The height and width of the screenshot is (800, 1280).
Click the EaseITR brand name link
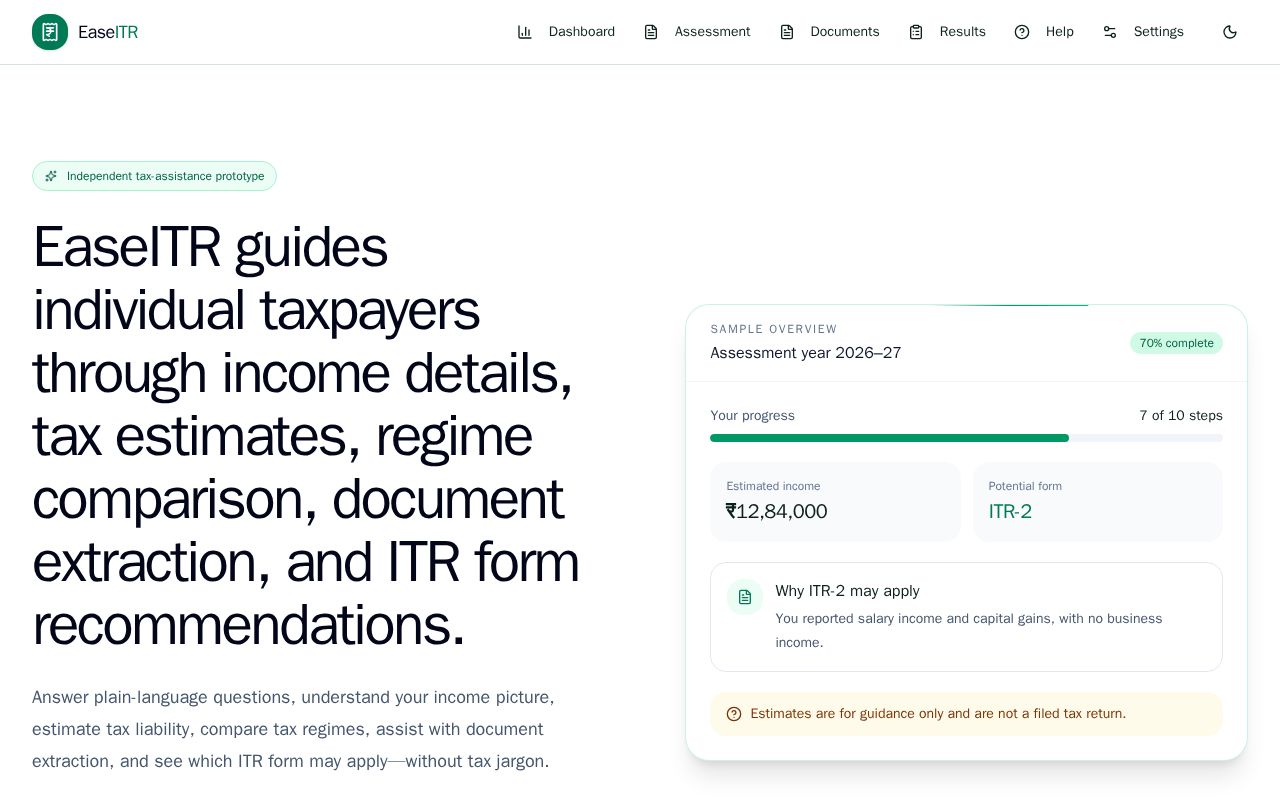[108, 32]
